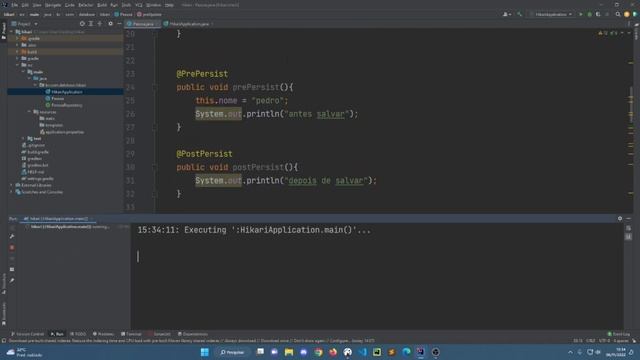Click the editor line with @PrePersist
Viewport: 640px width, 360px height.
pos(202,74)
